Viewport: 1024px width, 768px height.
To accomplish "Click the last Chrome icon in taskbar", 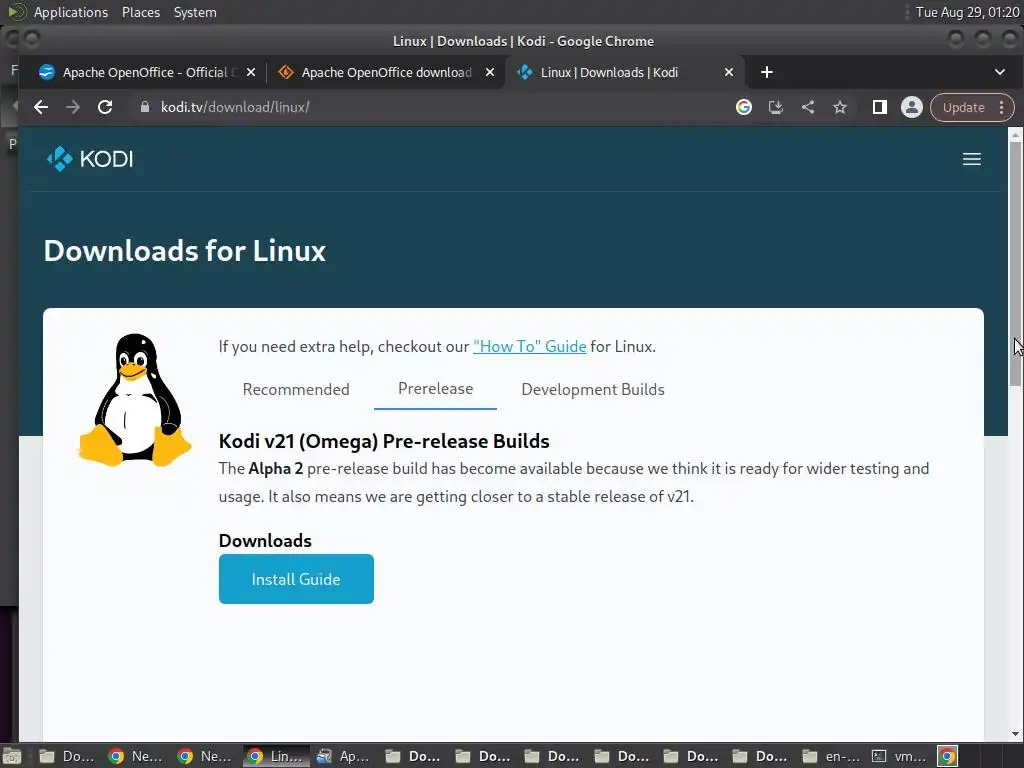I will 947,756.
